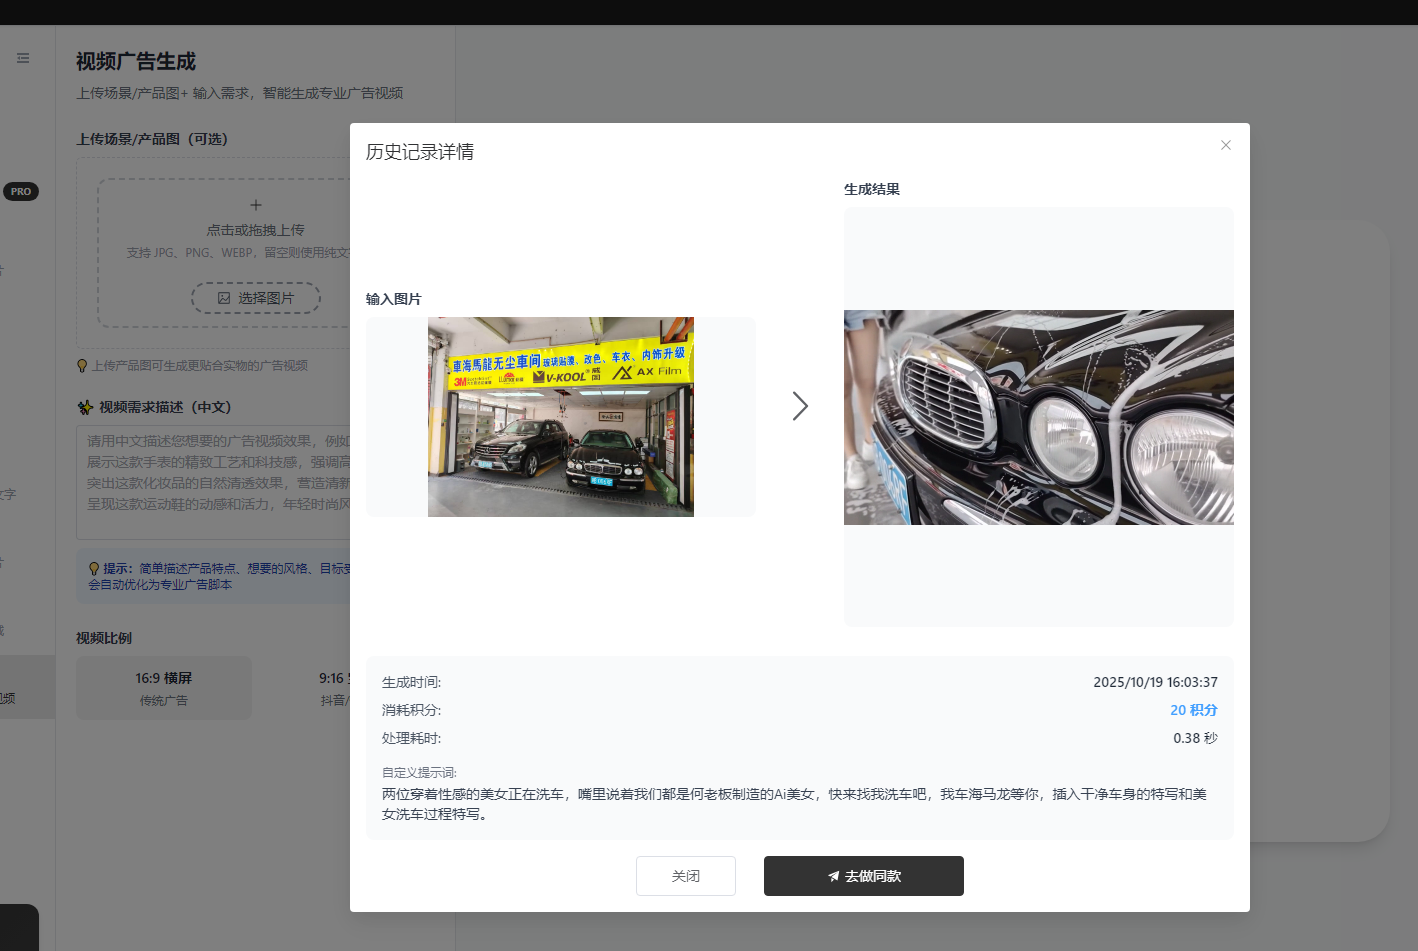Click the 点击或拖拽上传 drop zone text

pyautogui.click(x=255, y=230)
